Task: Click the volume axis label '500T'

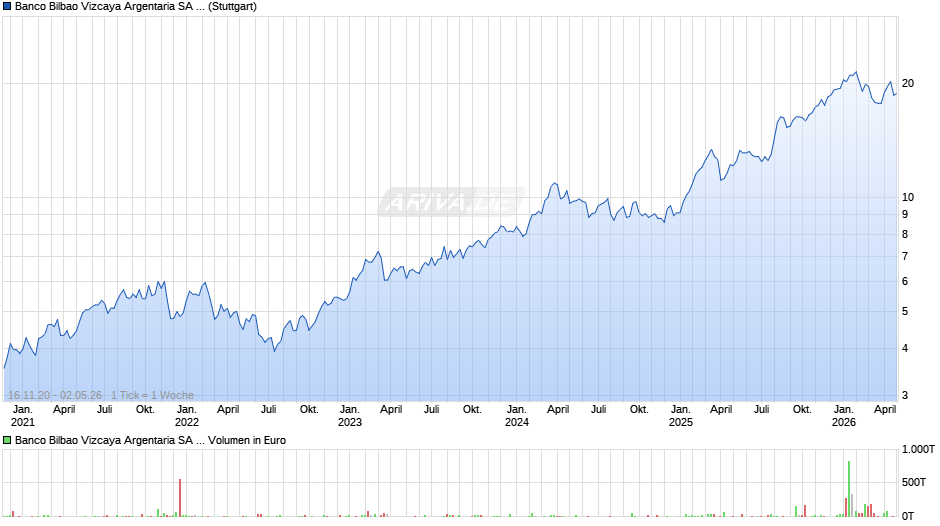Action: (x=914, y=482)
